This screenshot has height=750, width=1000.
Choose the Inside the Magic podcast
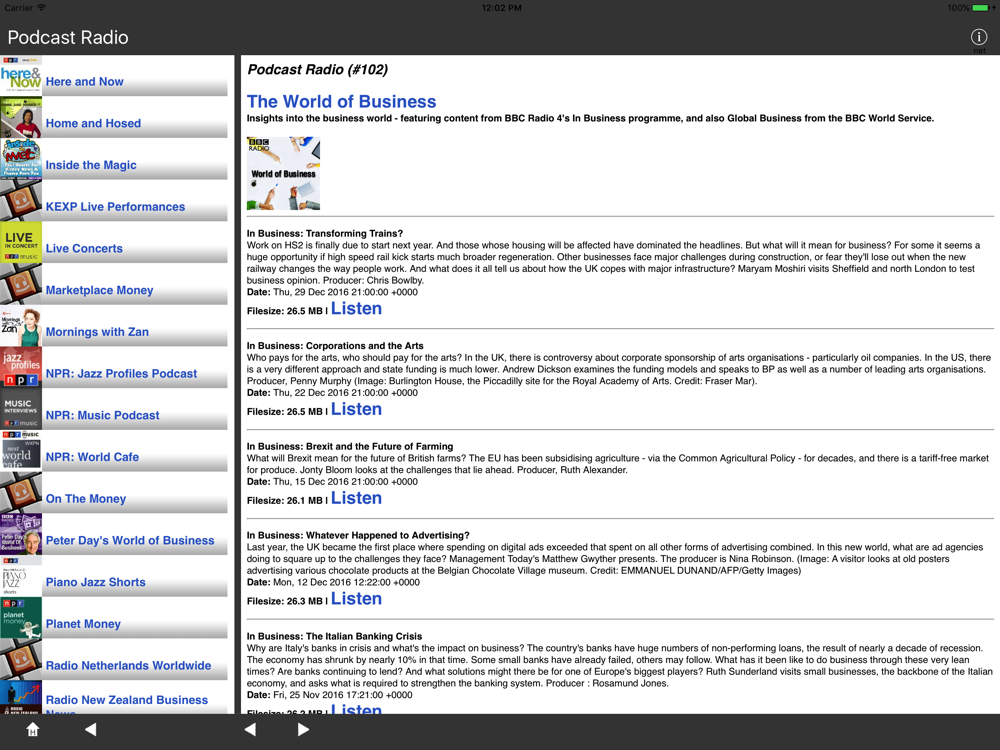click(91, 165)
